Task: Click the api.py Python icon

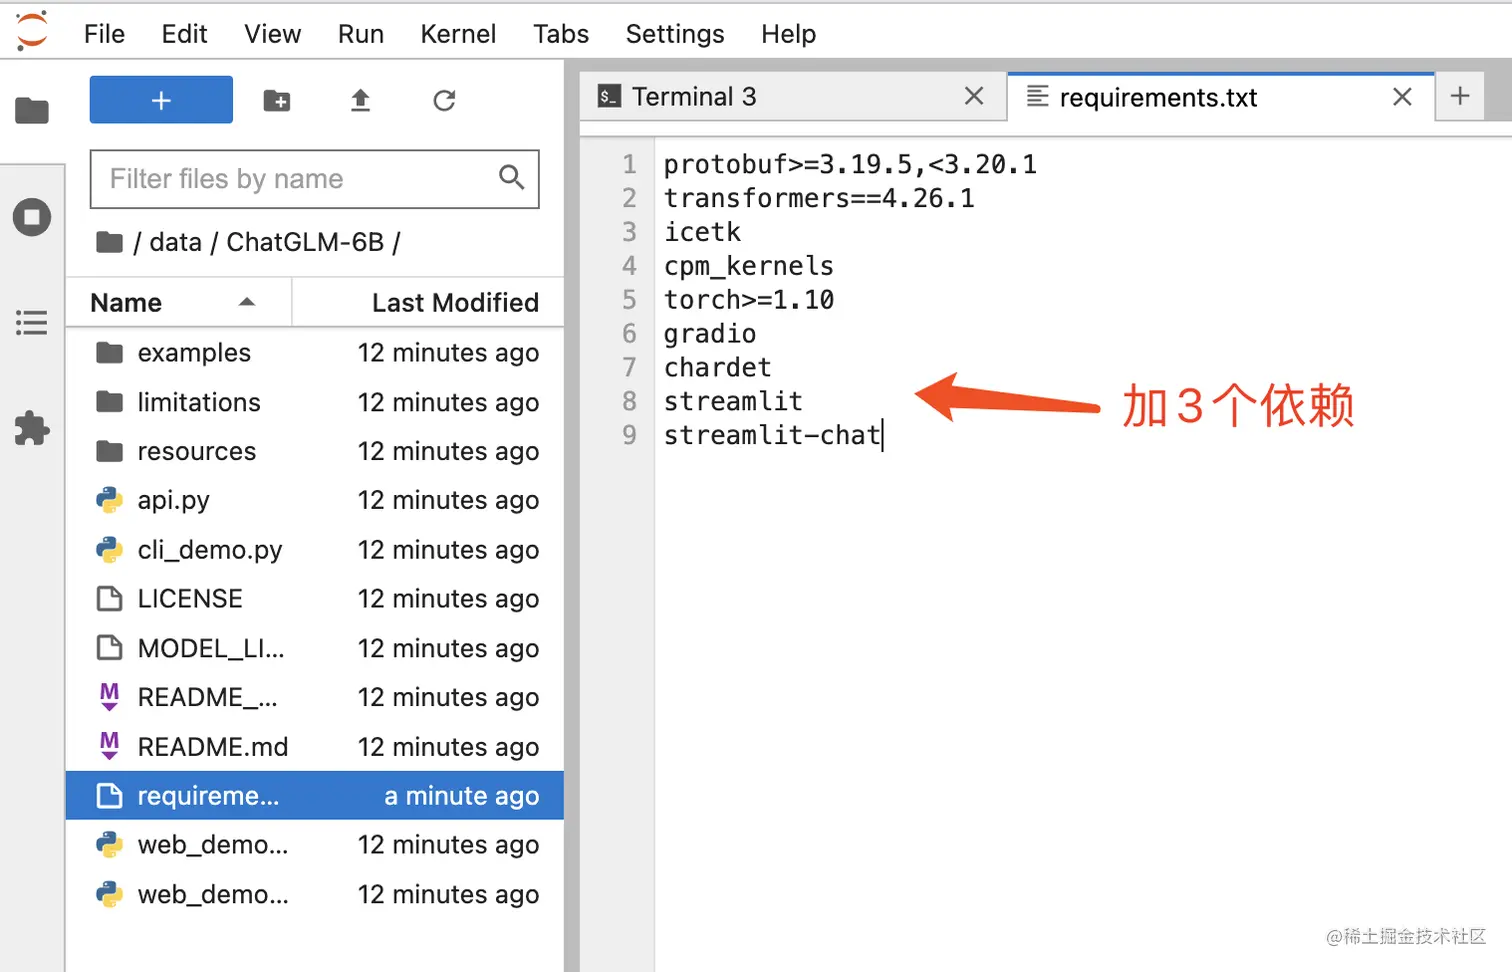Action: click(109, 500)
